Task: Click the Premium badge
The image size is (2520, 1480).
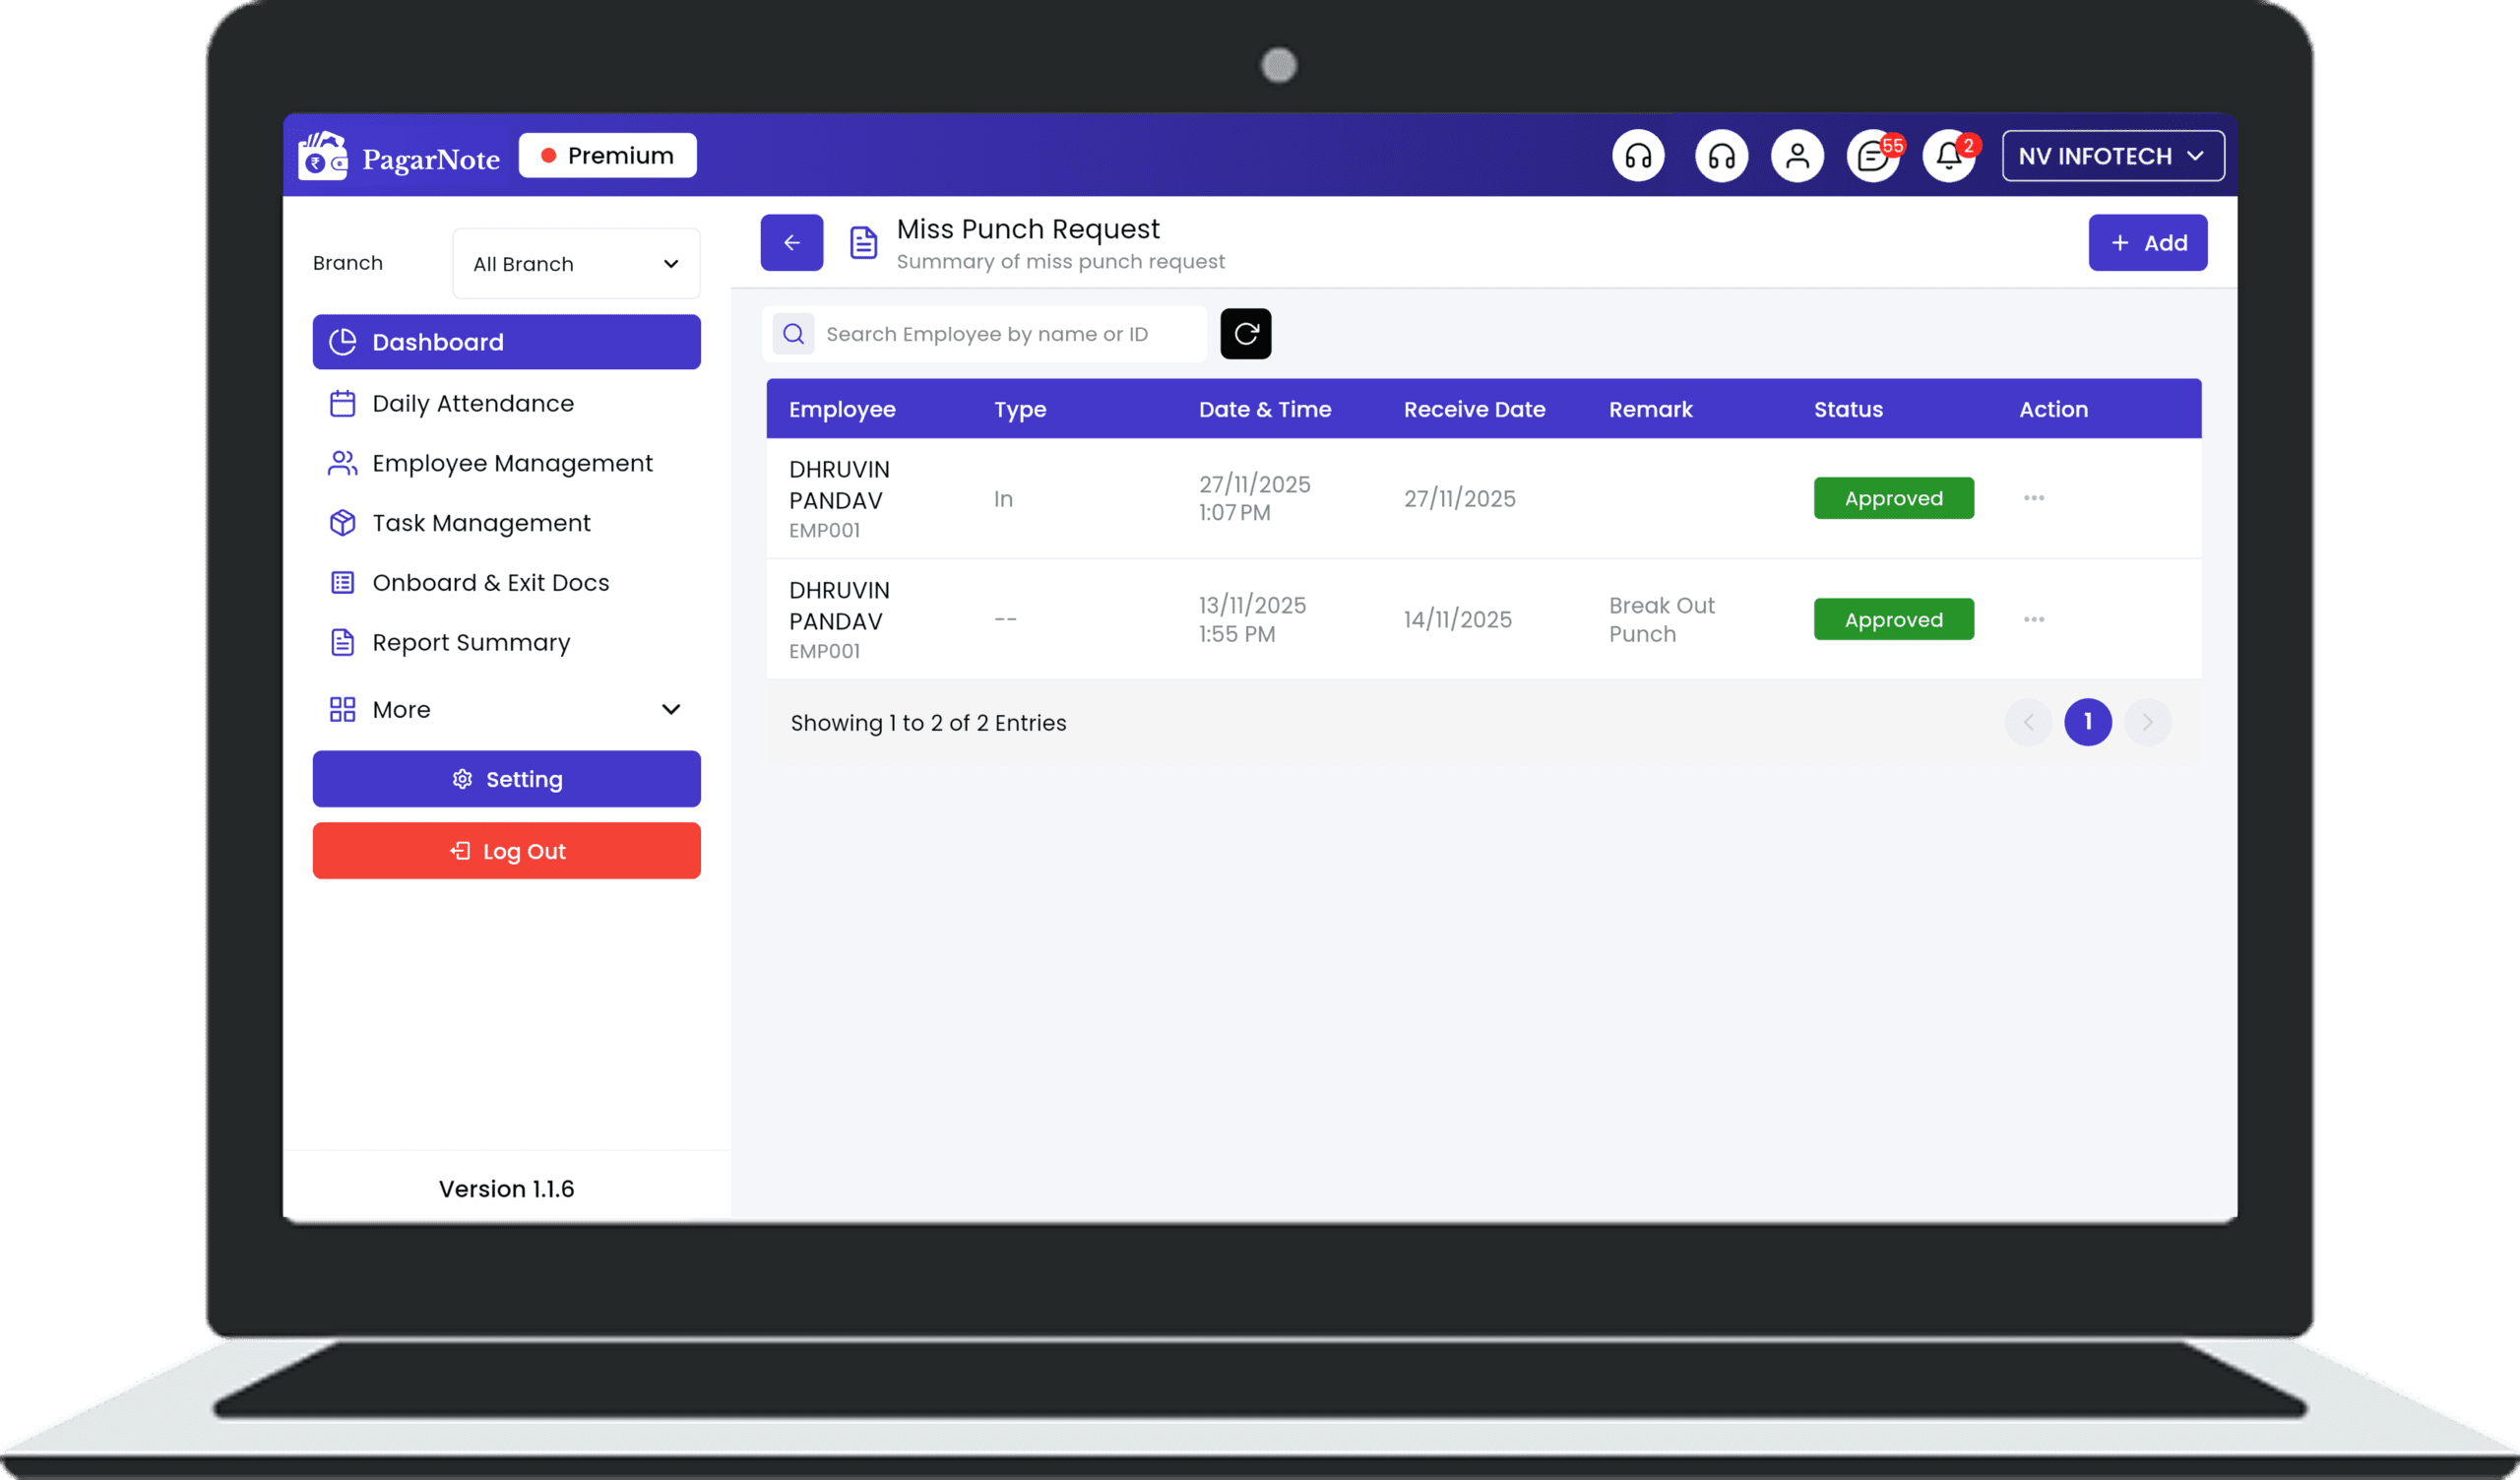Action: coord(607,156)
